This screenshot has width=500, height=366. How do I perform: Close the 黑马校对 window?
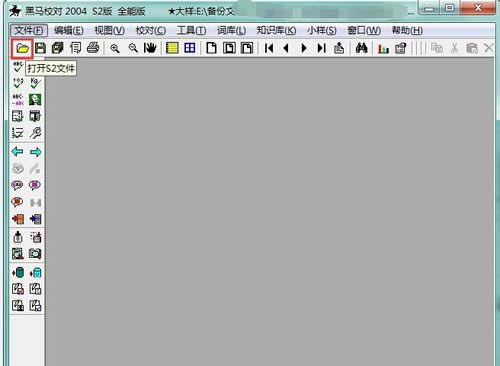point(478,8)
